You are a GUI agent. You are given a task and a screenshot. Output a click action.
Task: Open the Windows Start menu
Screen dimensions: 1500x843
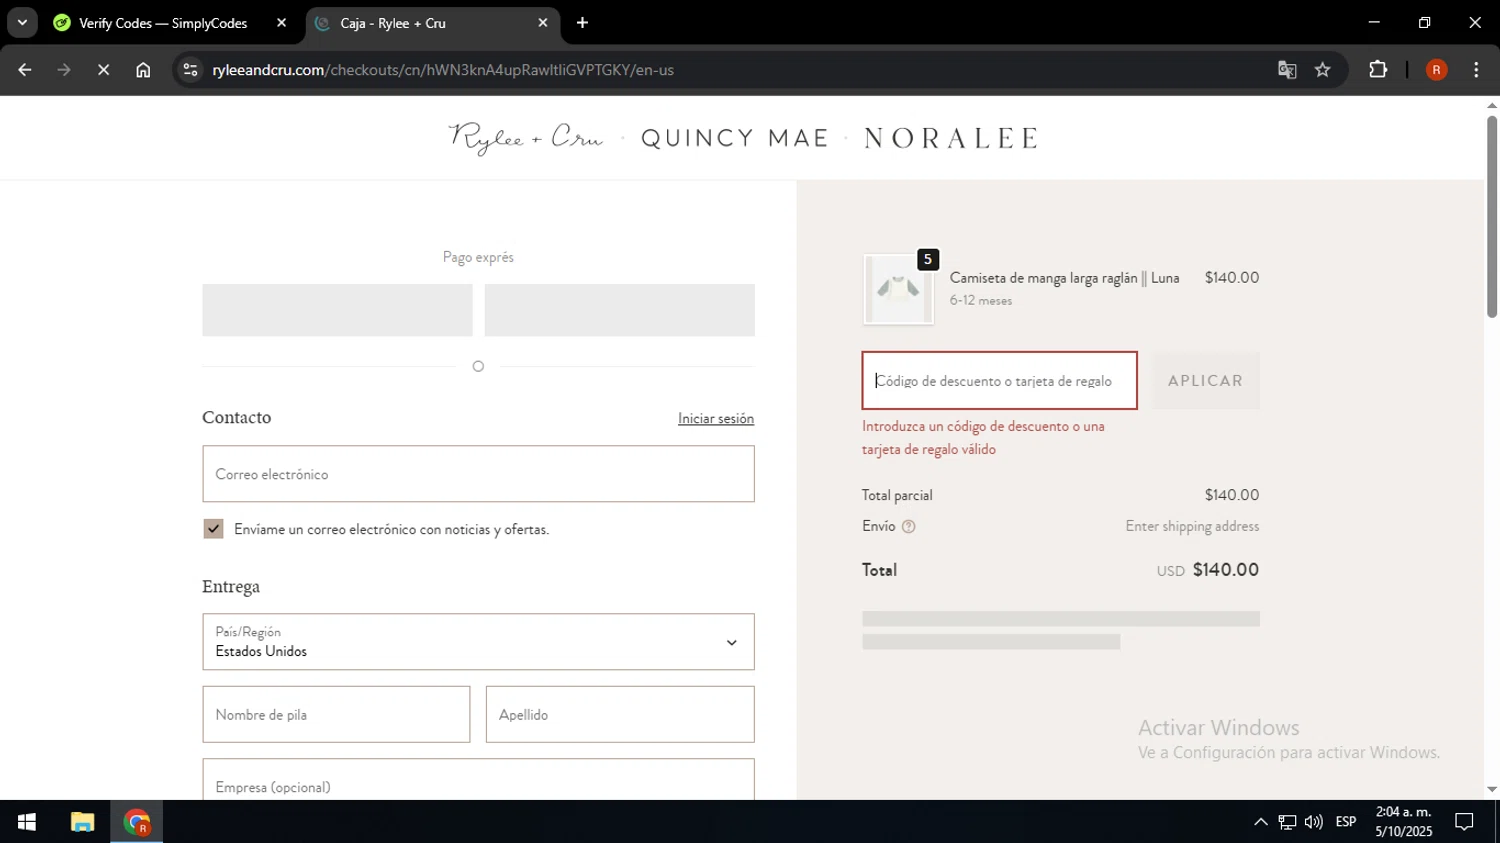click(x=27, y=822)
